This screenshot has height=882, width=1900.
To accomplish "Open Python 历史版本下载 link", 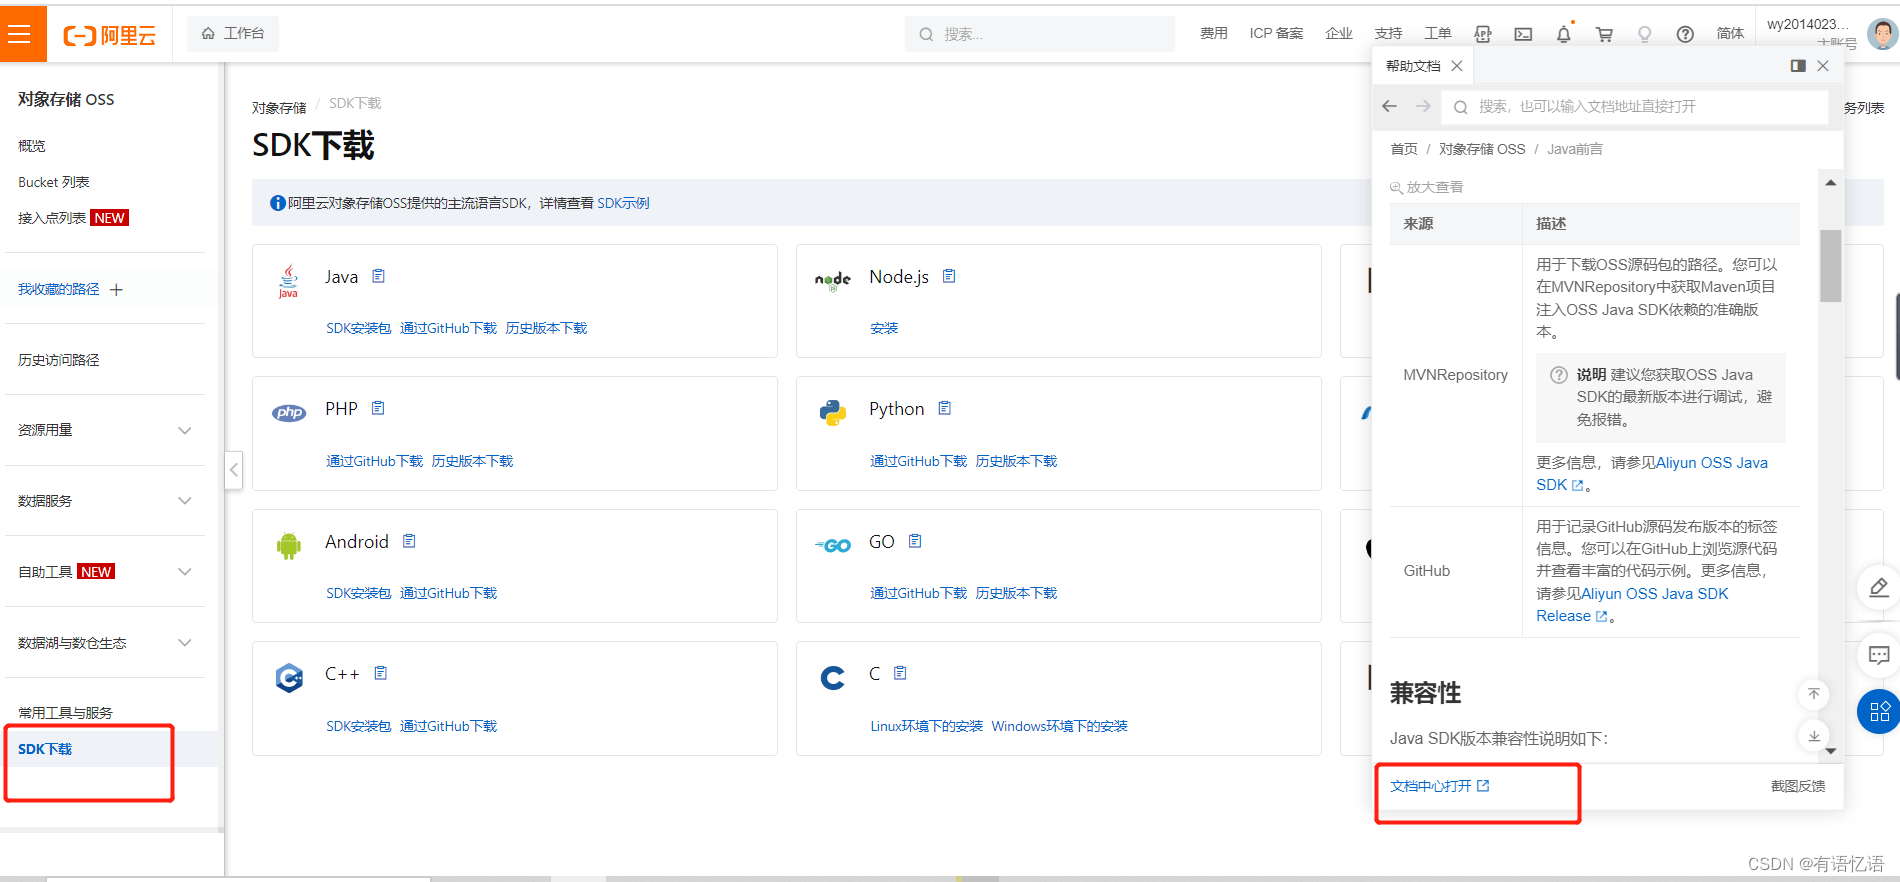I will pyautogui.click(x=1016, y=461).
